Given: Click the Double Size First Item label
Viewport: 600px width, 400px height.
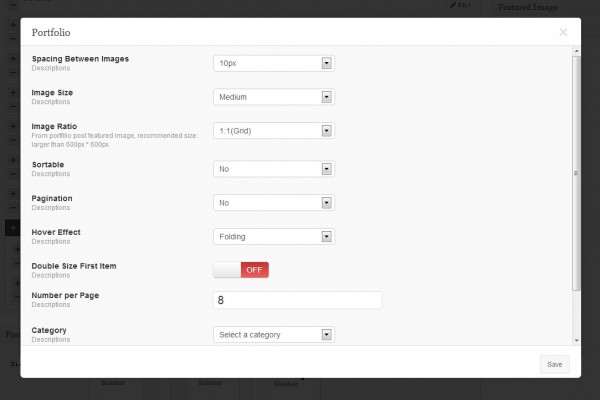Looking at the screenshot, I should click(74, 266).
